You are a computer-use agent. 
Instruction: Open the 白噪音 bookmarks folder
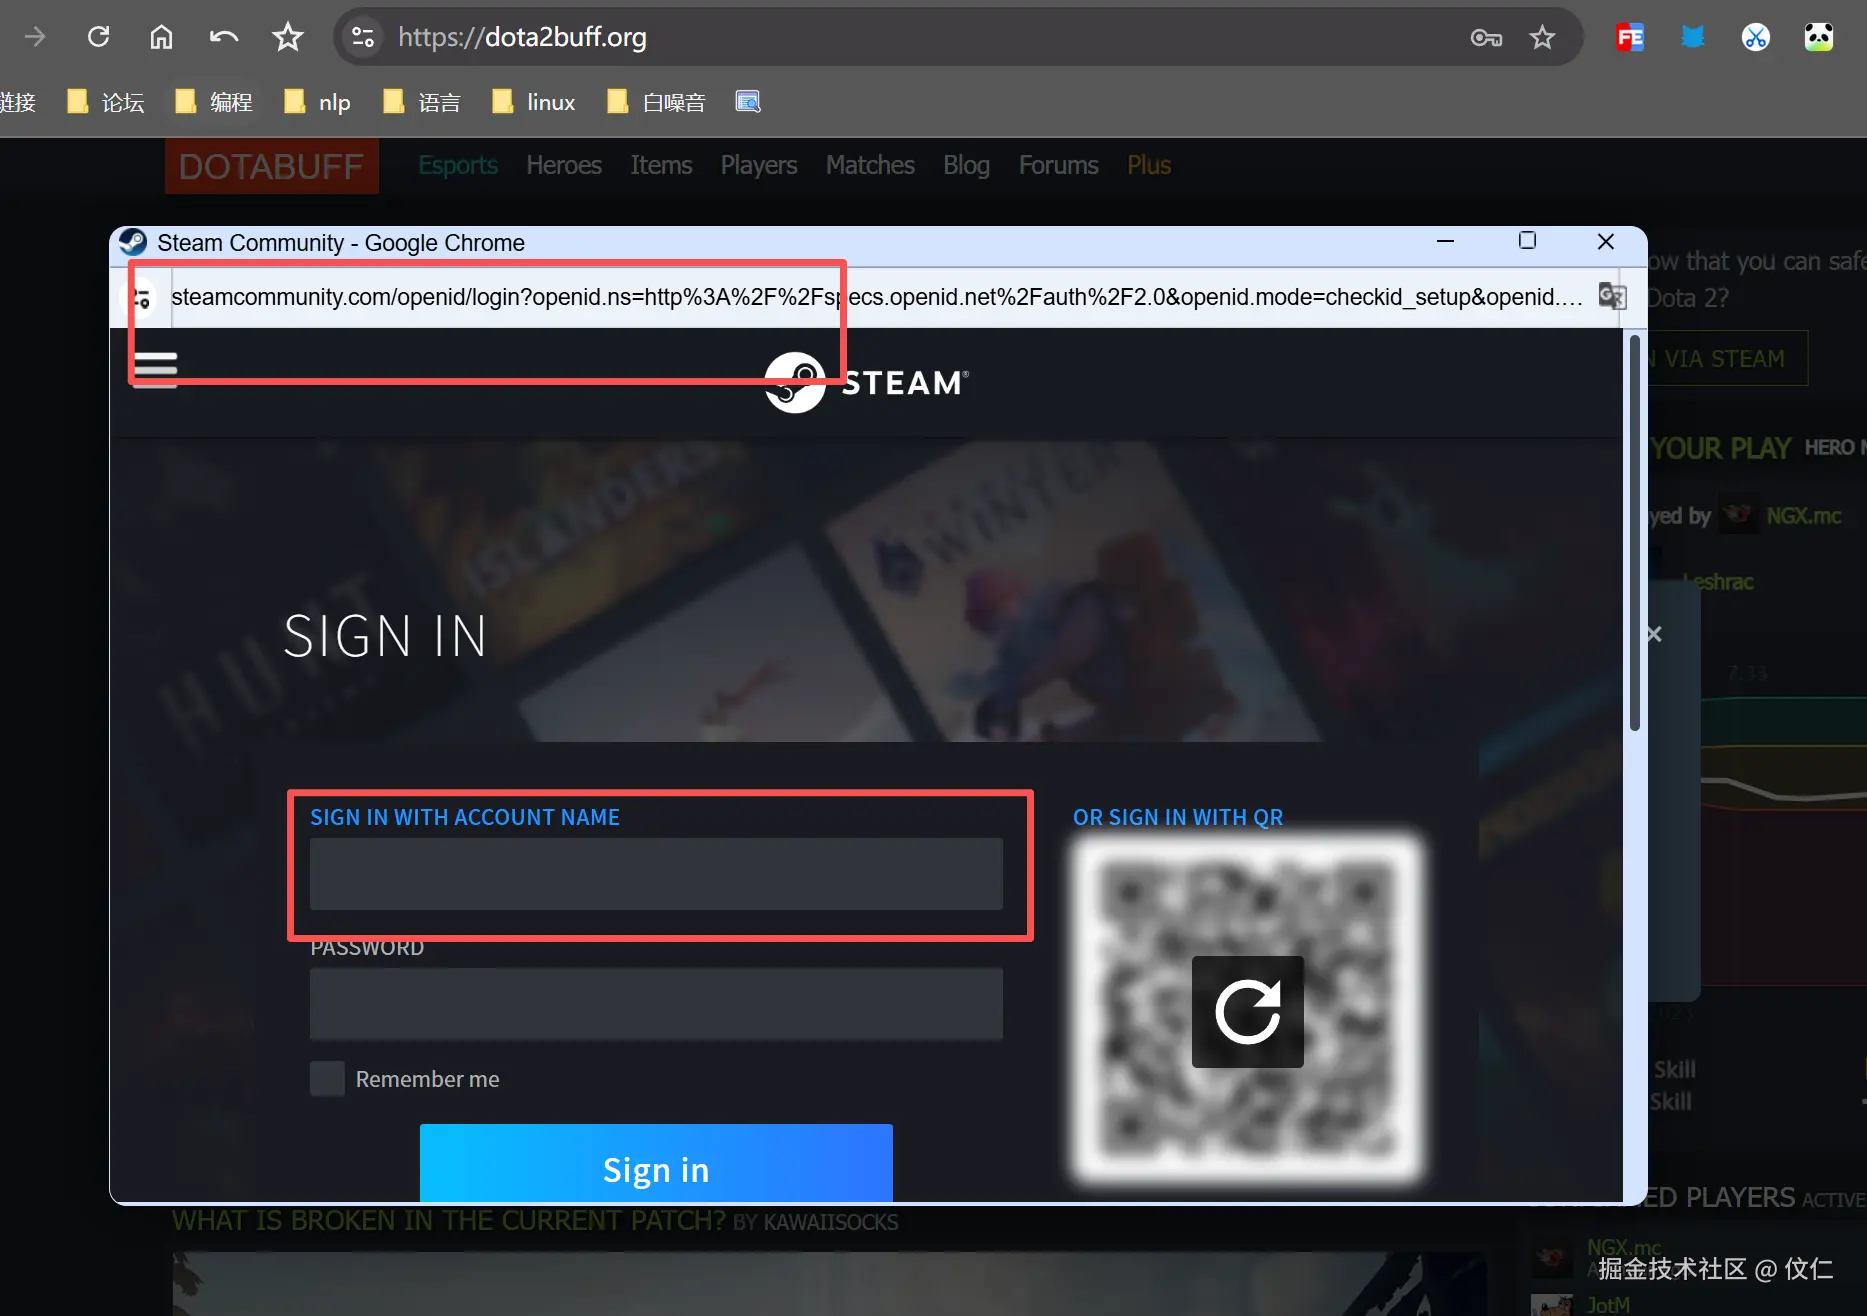coord(656,102)
